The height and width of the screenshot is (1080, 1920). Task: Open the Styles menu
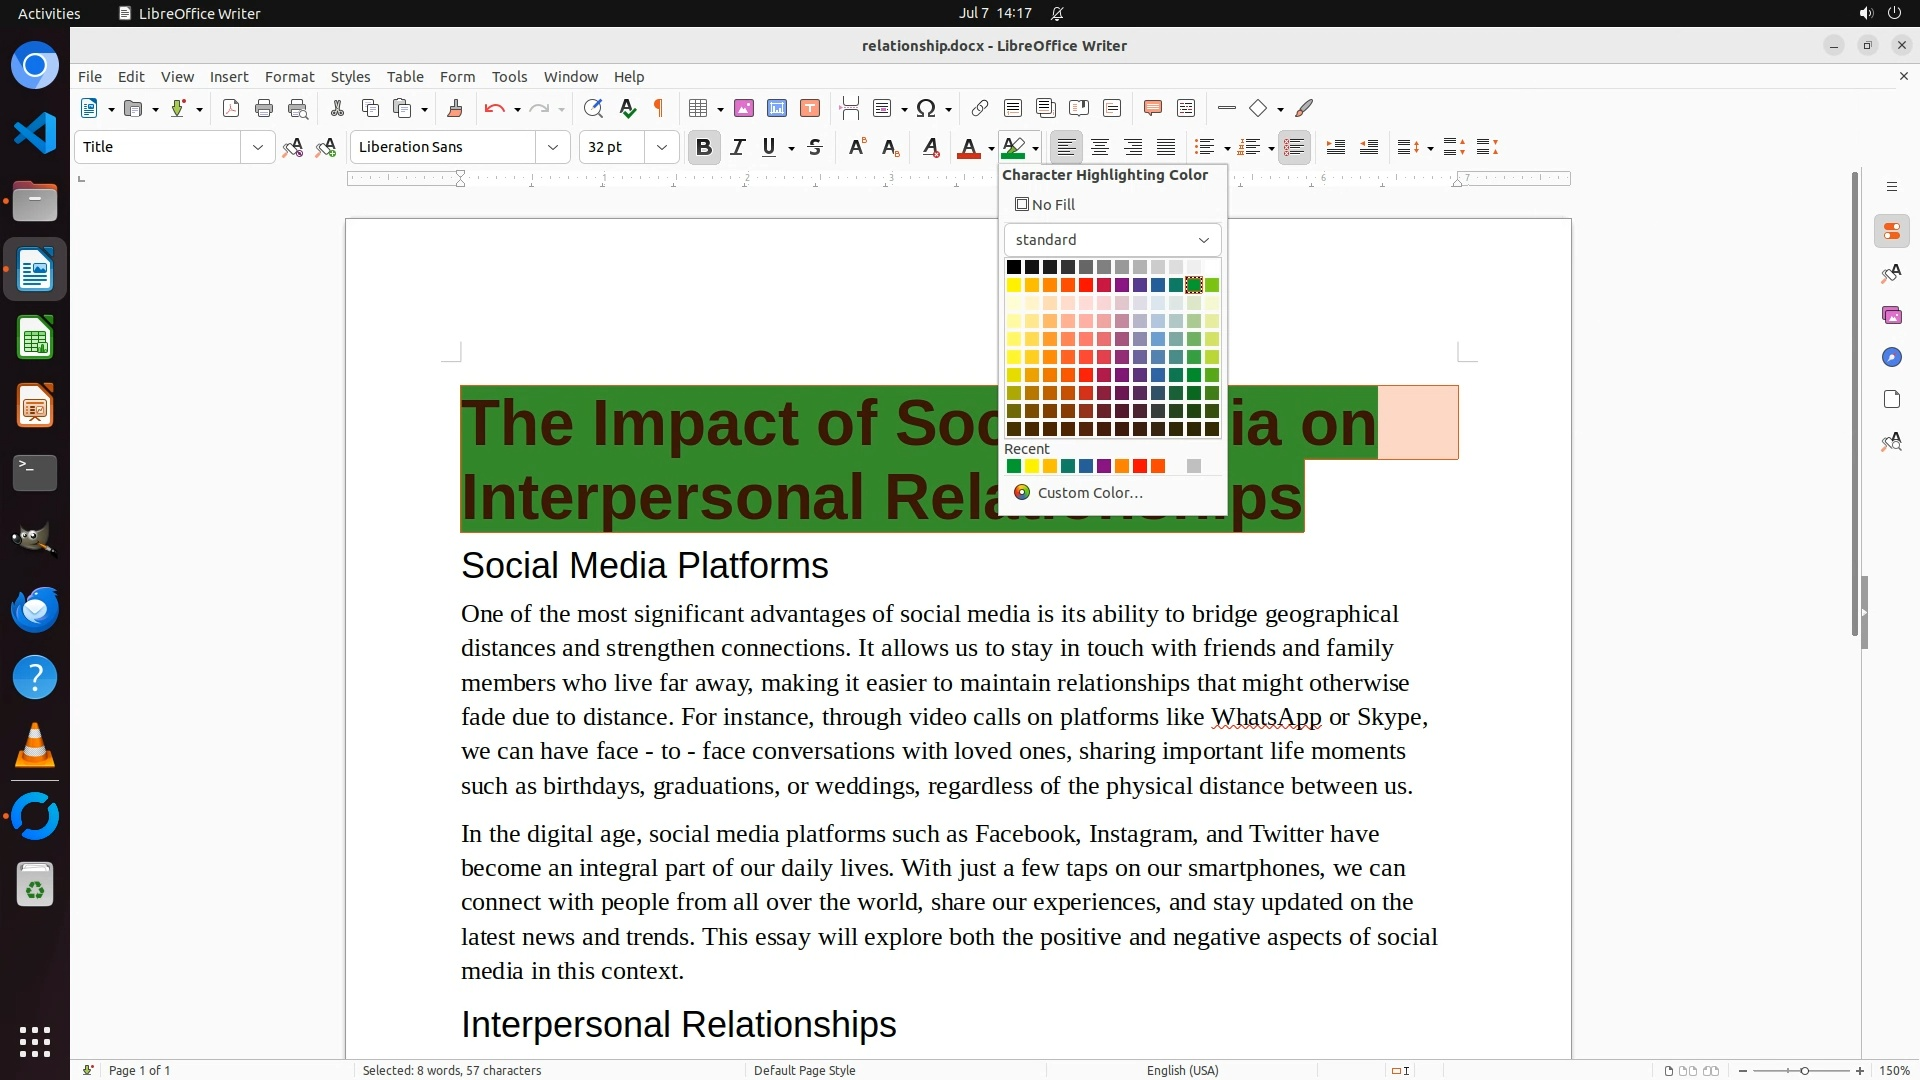[x=350, y=76]
